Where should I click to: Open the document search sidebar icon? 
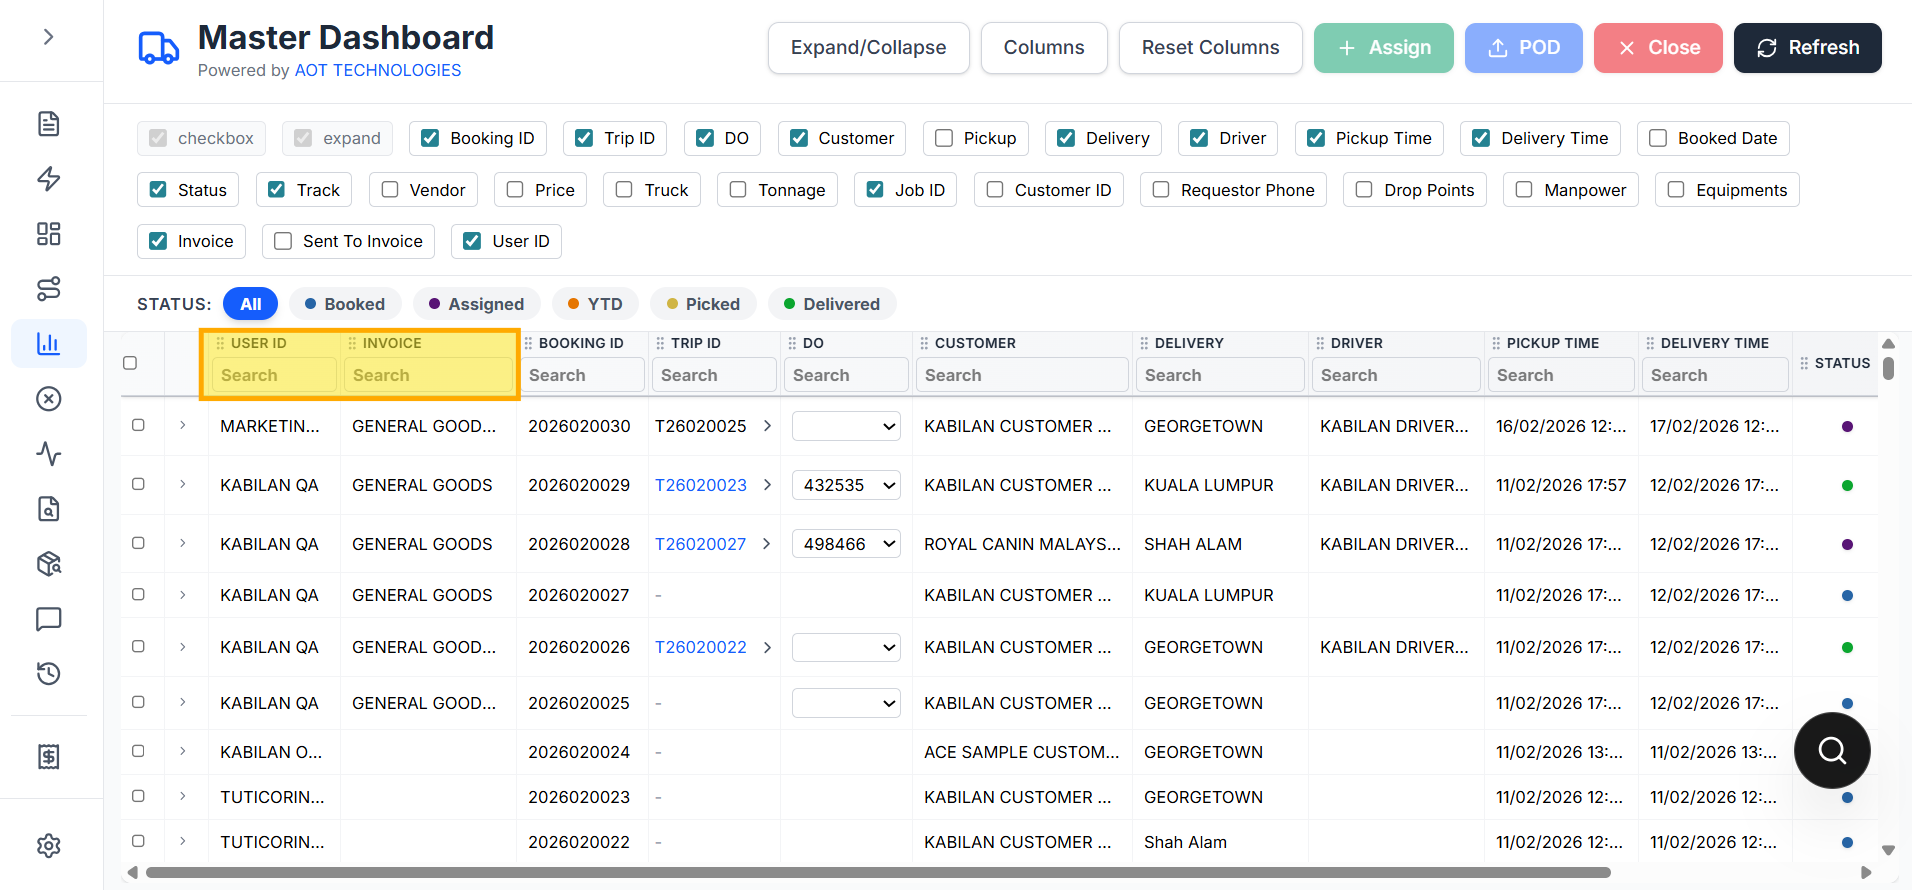[48, 509]
